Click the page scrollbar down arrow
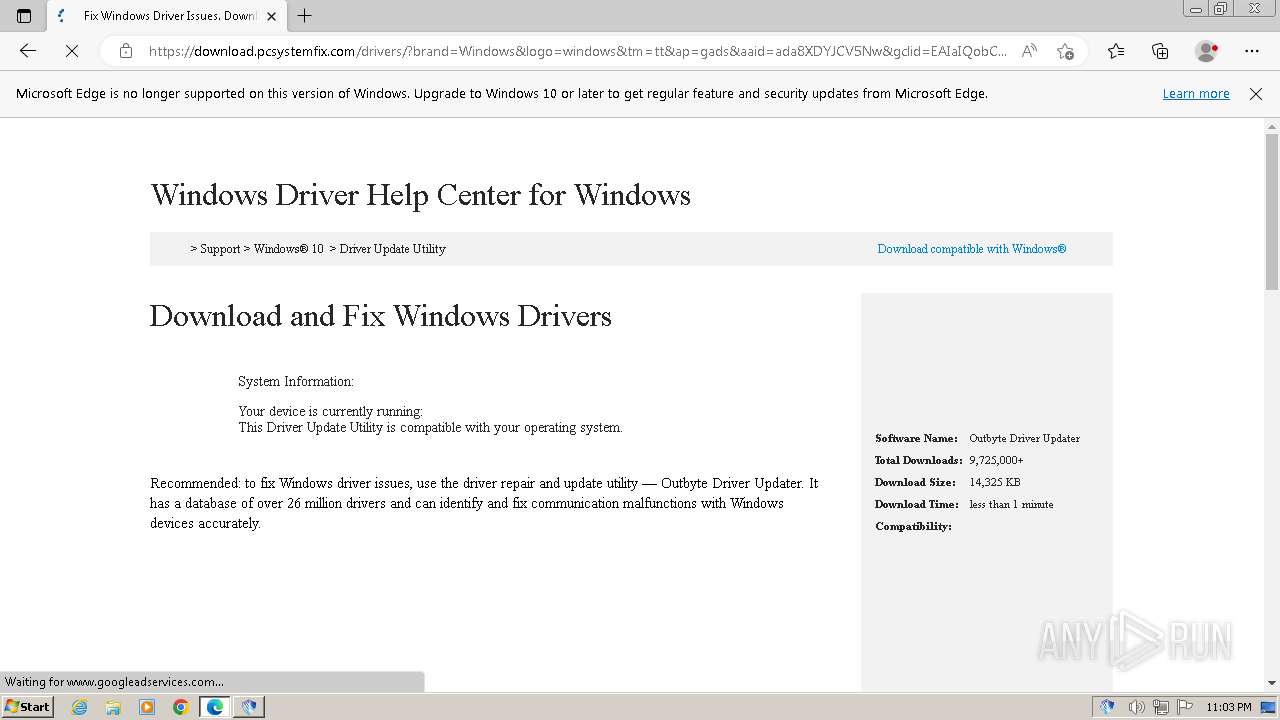The height and width of the screenshot is (720, 1280). tap(1272, 683)
